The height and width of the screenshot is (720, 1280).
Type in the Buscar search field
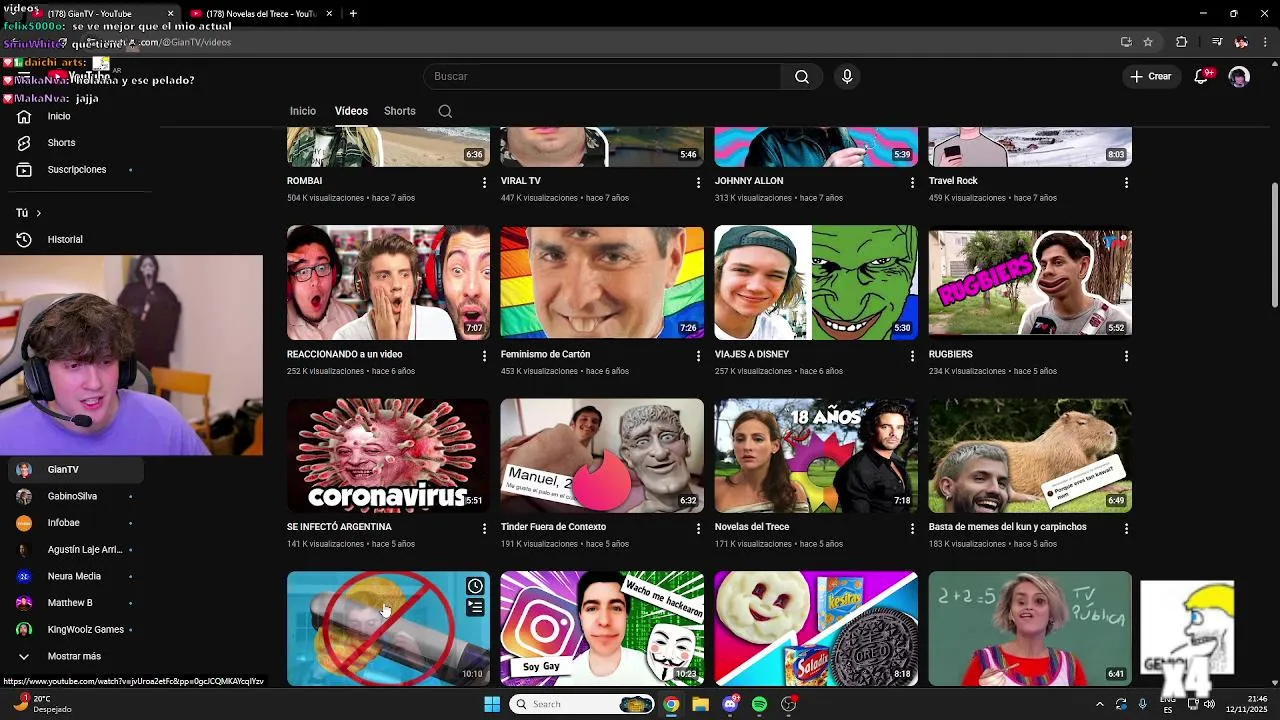(602, 77)
